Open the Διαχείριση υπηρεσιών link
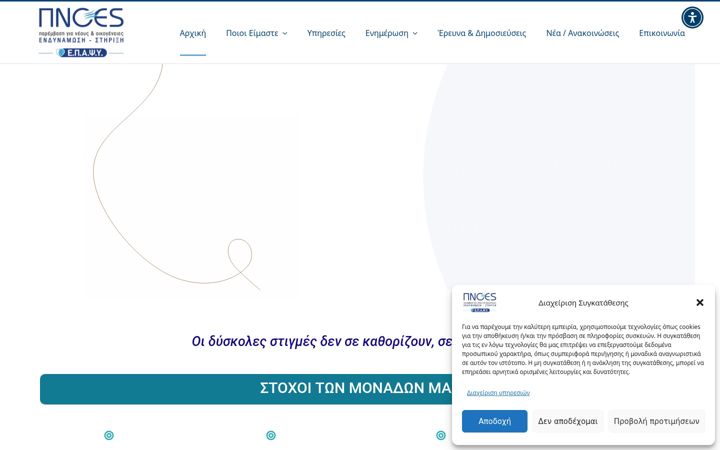The height and width of the screenshot is (450, 720). 498,393
